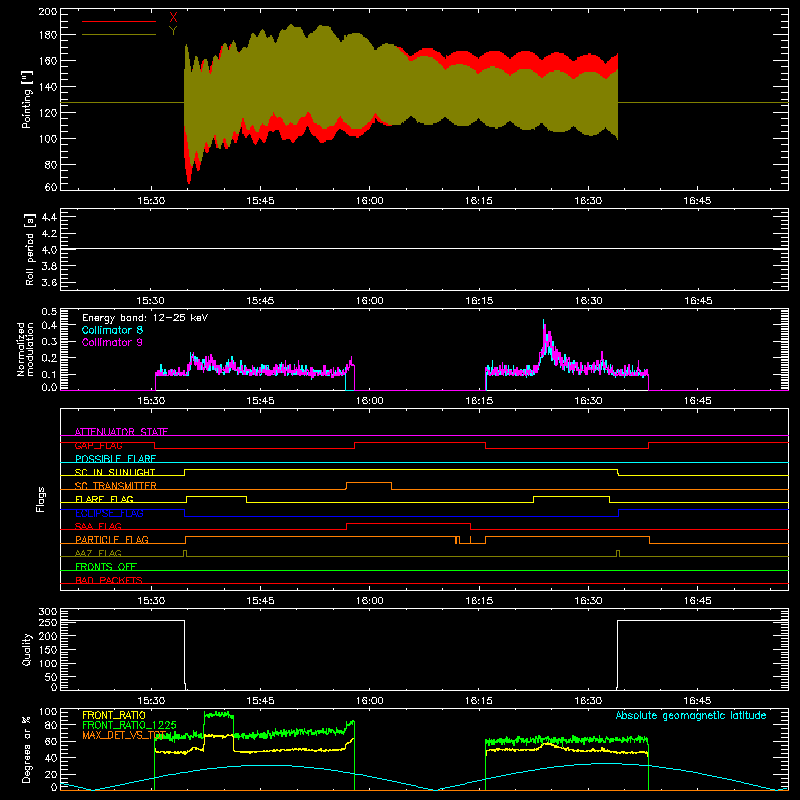
Task: Click the green FRONT_RATIO_1225 legend entry
Action: coord(129,725)
